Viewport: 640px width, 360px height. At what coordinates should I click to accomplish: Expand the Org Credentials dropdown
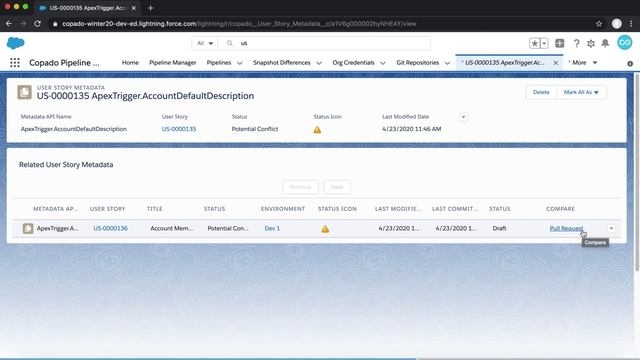(x=383, y=63)
